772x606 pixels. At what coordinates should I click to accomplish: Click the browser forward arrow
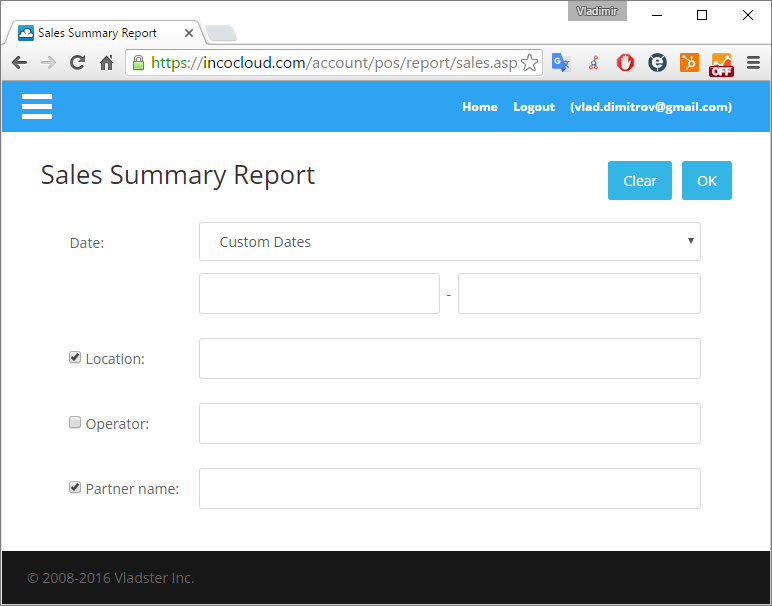click(48, 63)
